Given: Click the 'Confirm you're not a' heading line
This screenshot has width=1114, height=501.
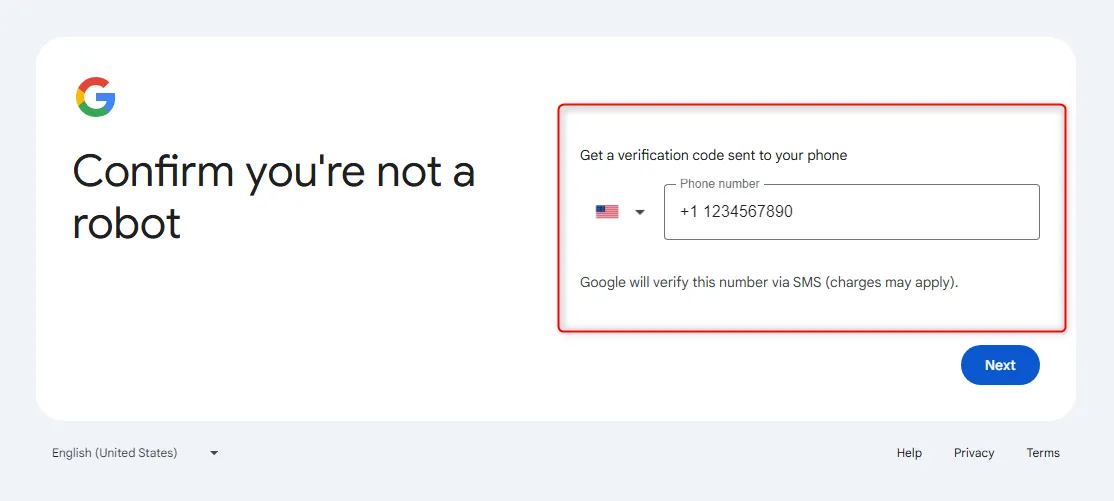Looking at the screenshot, I should pos(274,173).
